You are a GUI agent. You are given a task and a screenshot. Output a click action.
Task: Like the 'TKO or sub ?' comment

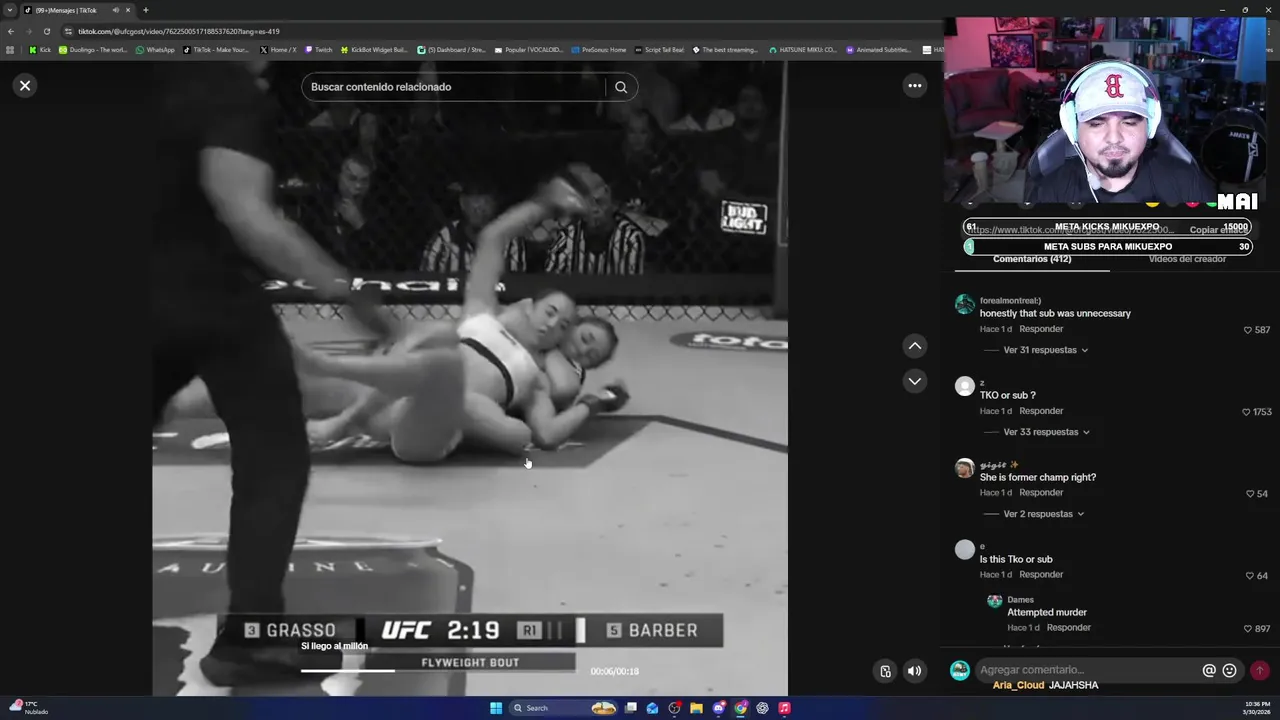pos(1246,412)
